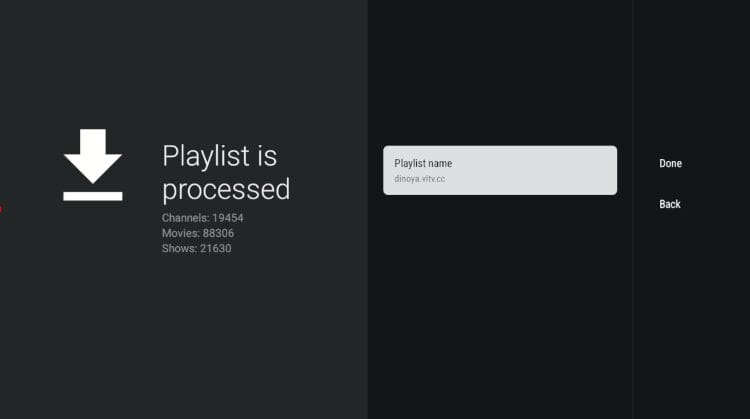750x419 pixels.
Task: Click the "Channels" label word
Action: (x=183, y=218)
